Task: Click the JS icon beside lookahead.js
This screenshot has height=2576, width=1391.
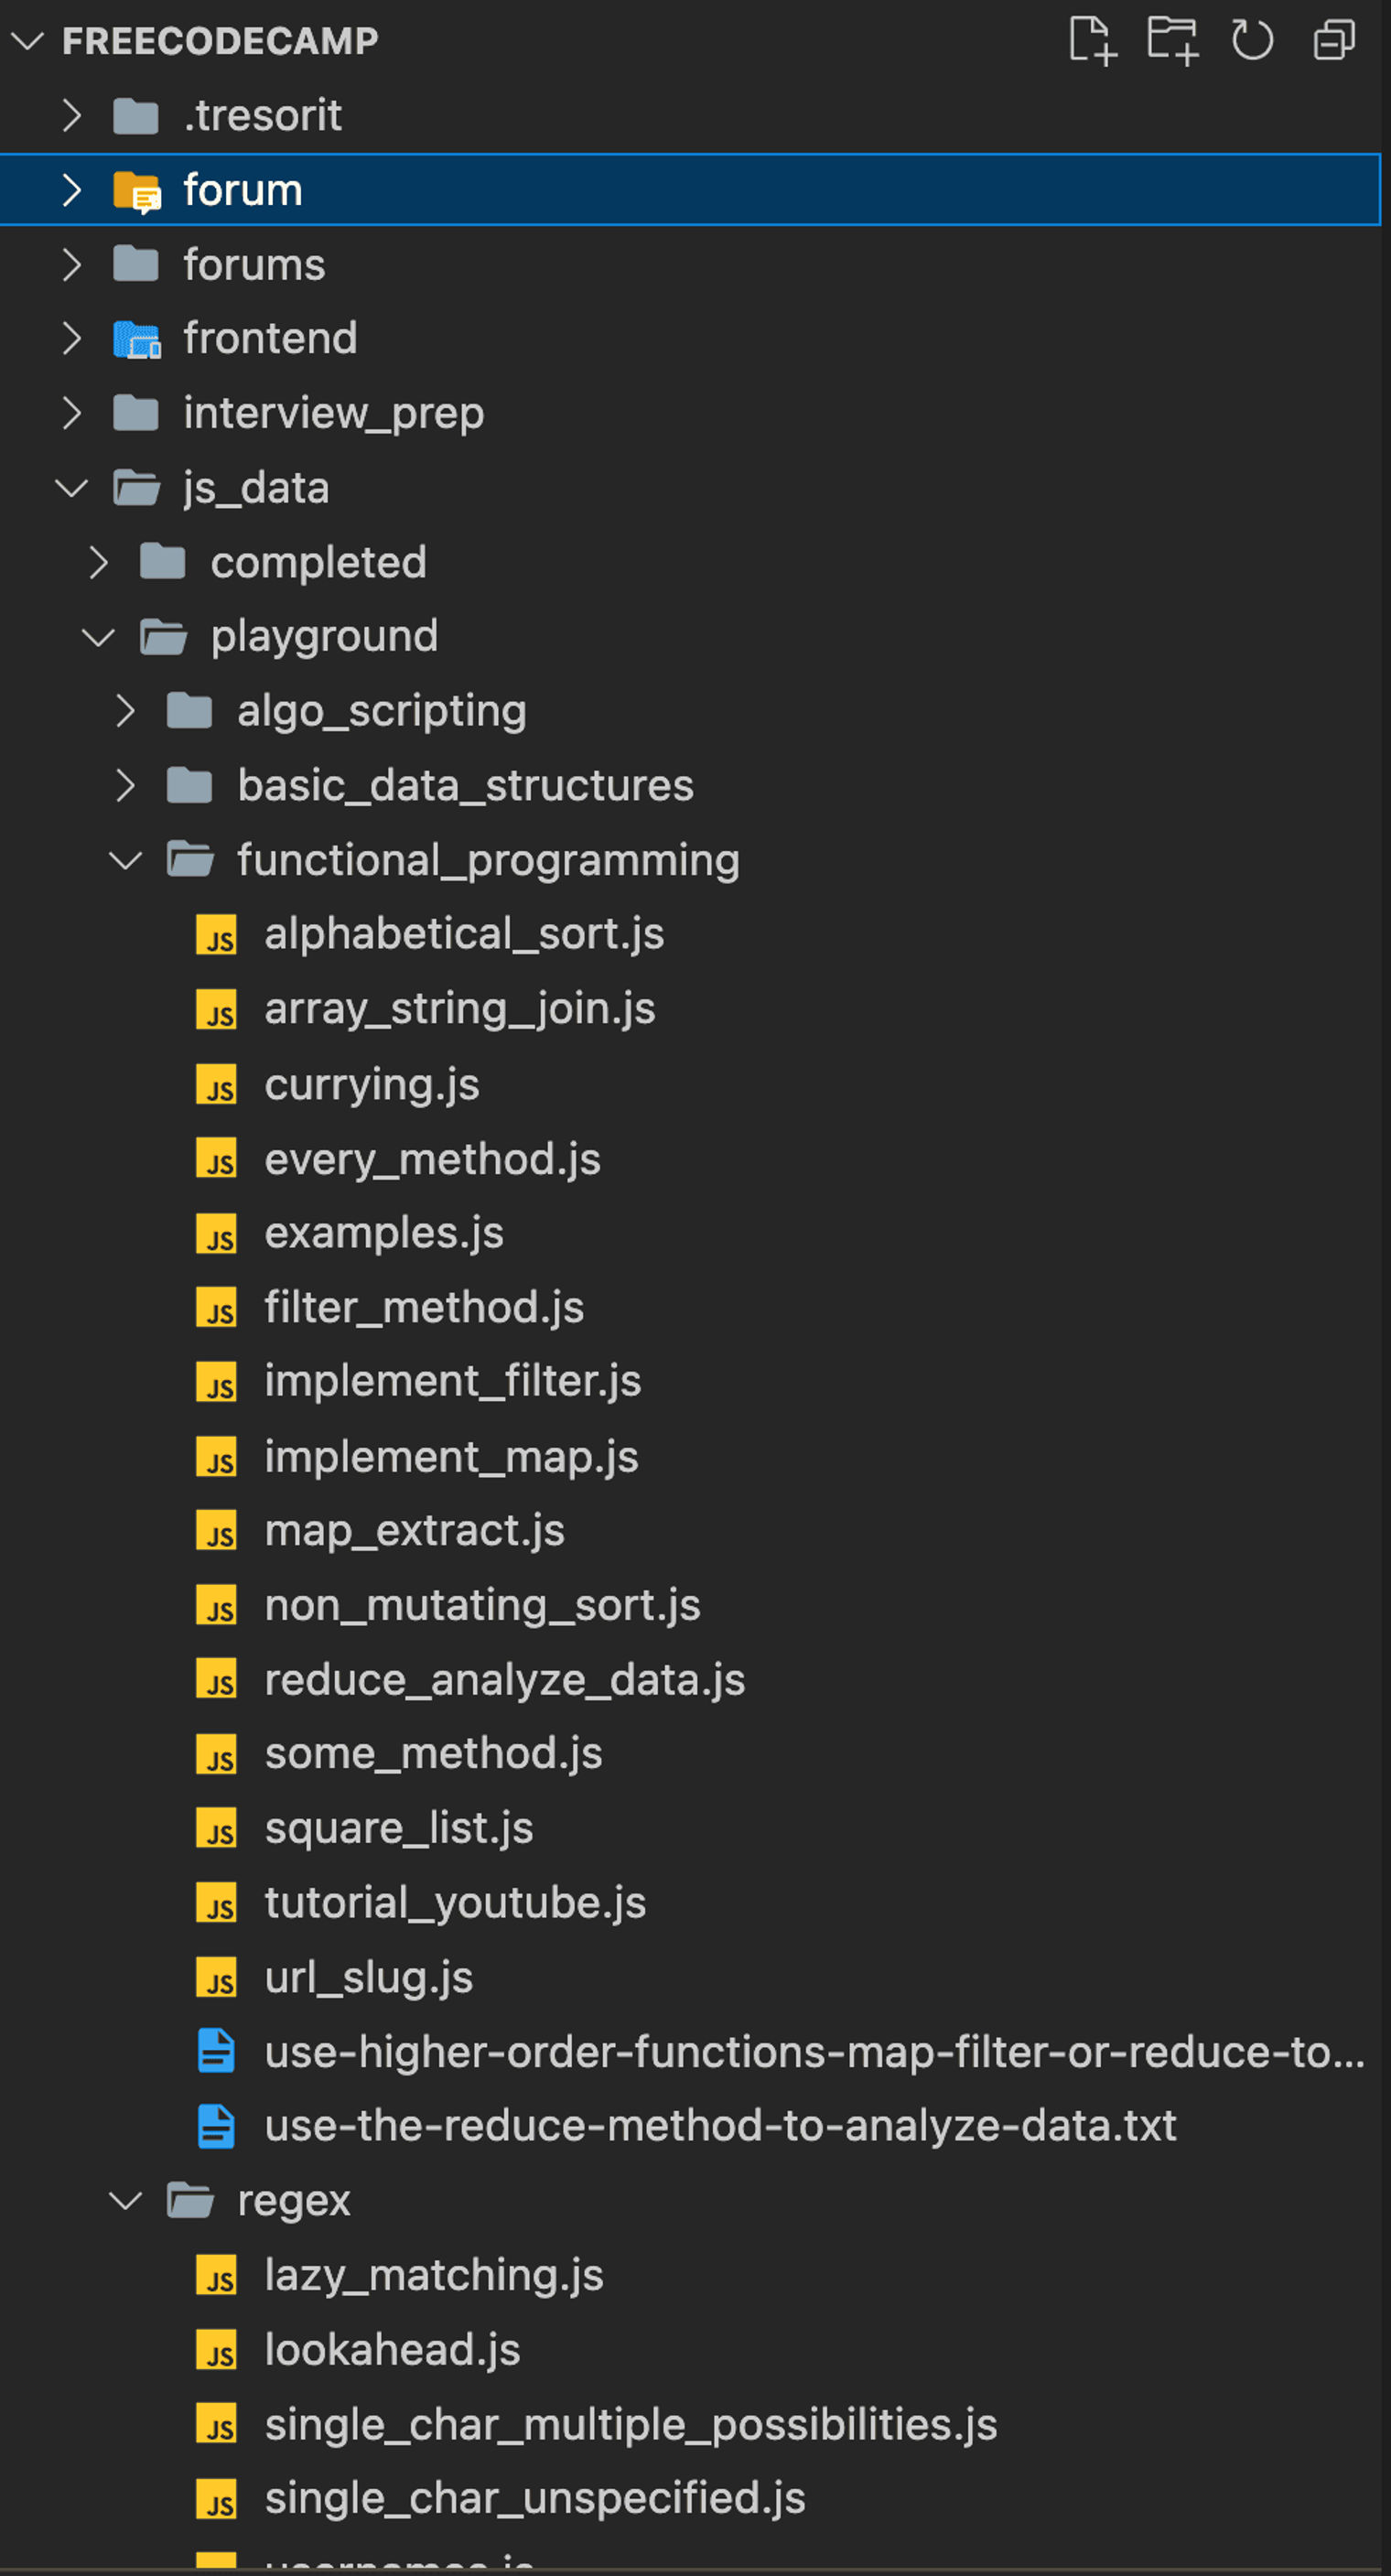Action: point(217,2350)
